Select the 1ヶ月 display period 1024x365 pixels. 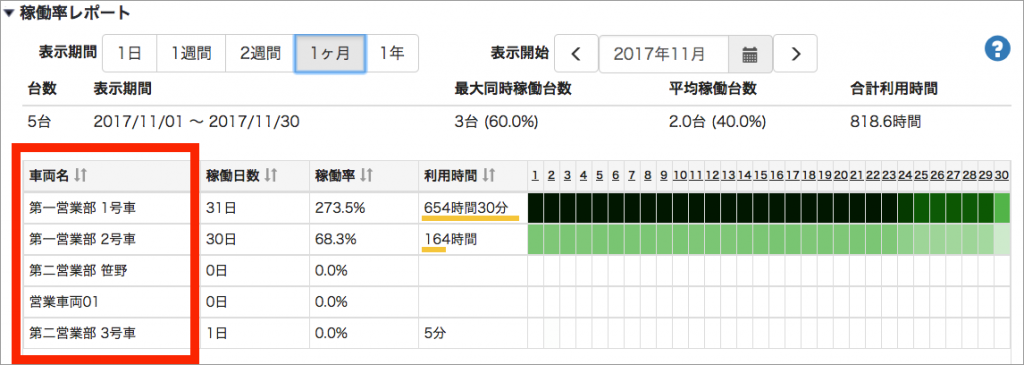(330, 54)
